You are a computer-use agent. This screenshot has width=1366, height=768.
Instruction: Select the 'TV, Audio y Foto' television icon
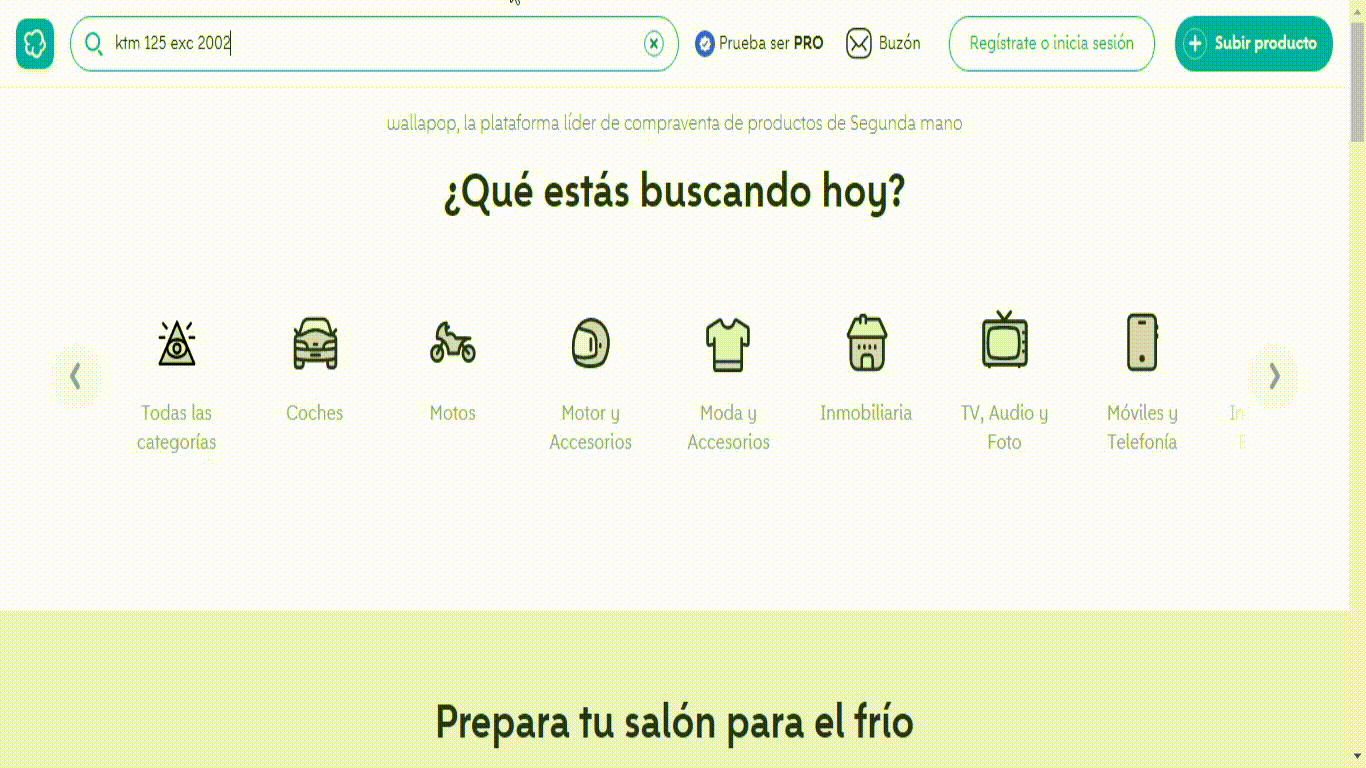[1004, 341]
